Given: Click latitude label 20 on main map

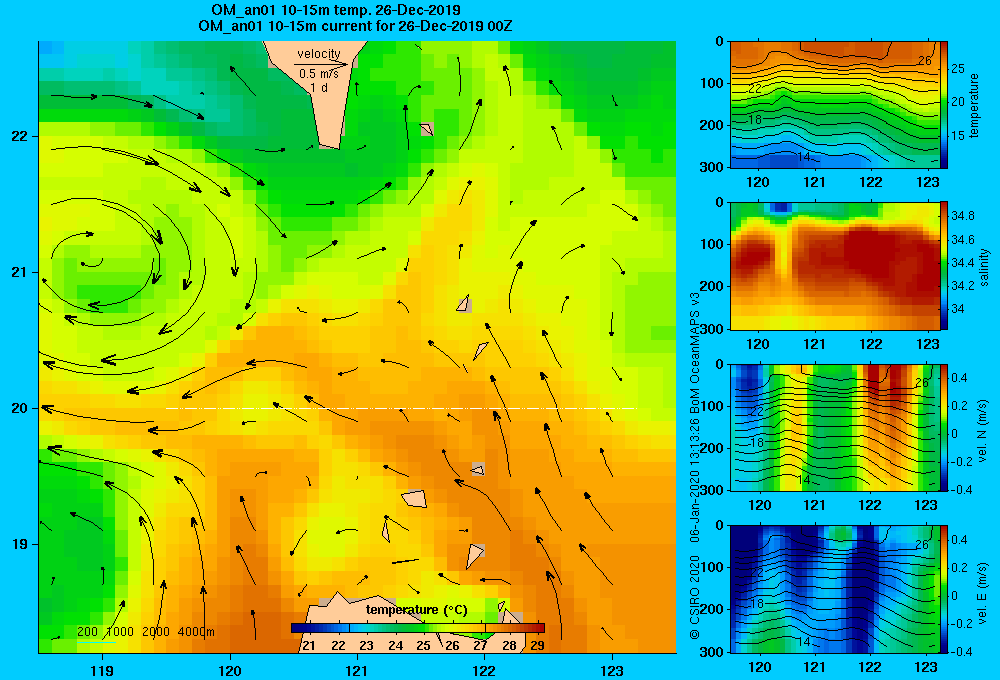Looking at the screenshot, I should coord(19,408).
